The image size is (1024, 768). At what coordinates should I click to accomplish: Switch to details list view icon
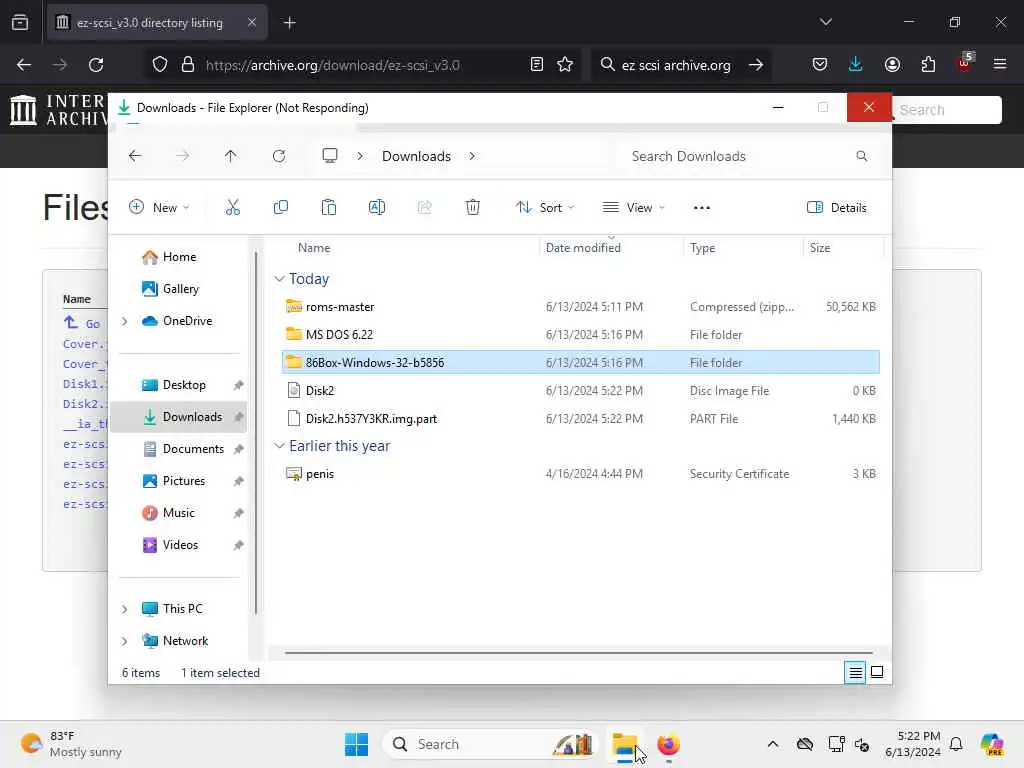(855, 672)
